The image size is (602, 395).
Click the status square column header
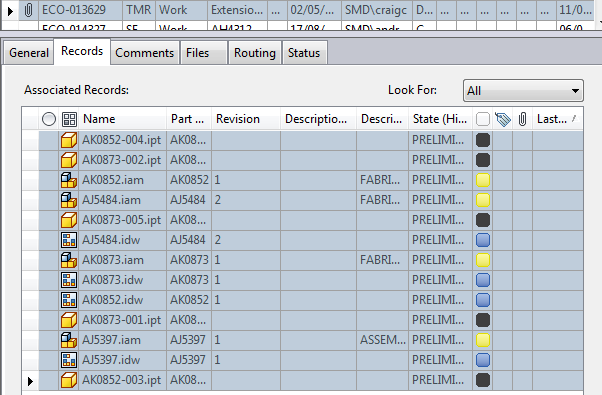(x=483, y=119)
